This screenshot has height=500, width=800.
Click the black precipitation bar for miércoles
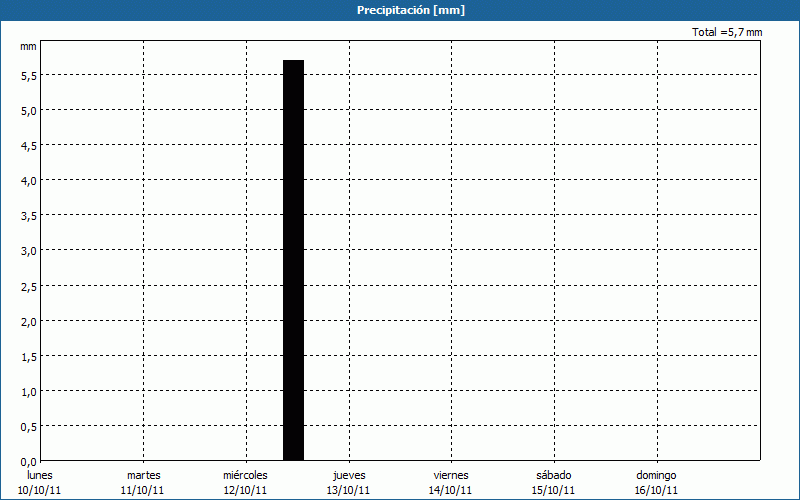coord(293,260)
